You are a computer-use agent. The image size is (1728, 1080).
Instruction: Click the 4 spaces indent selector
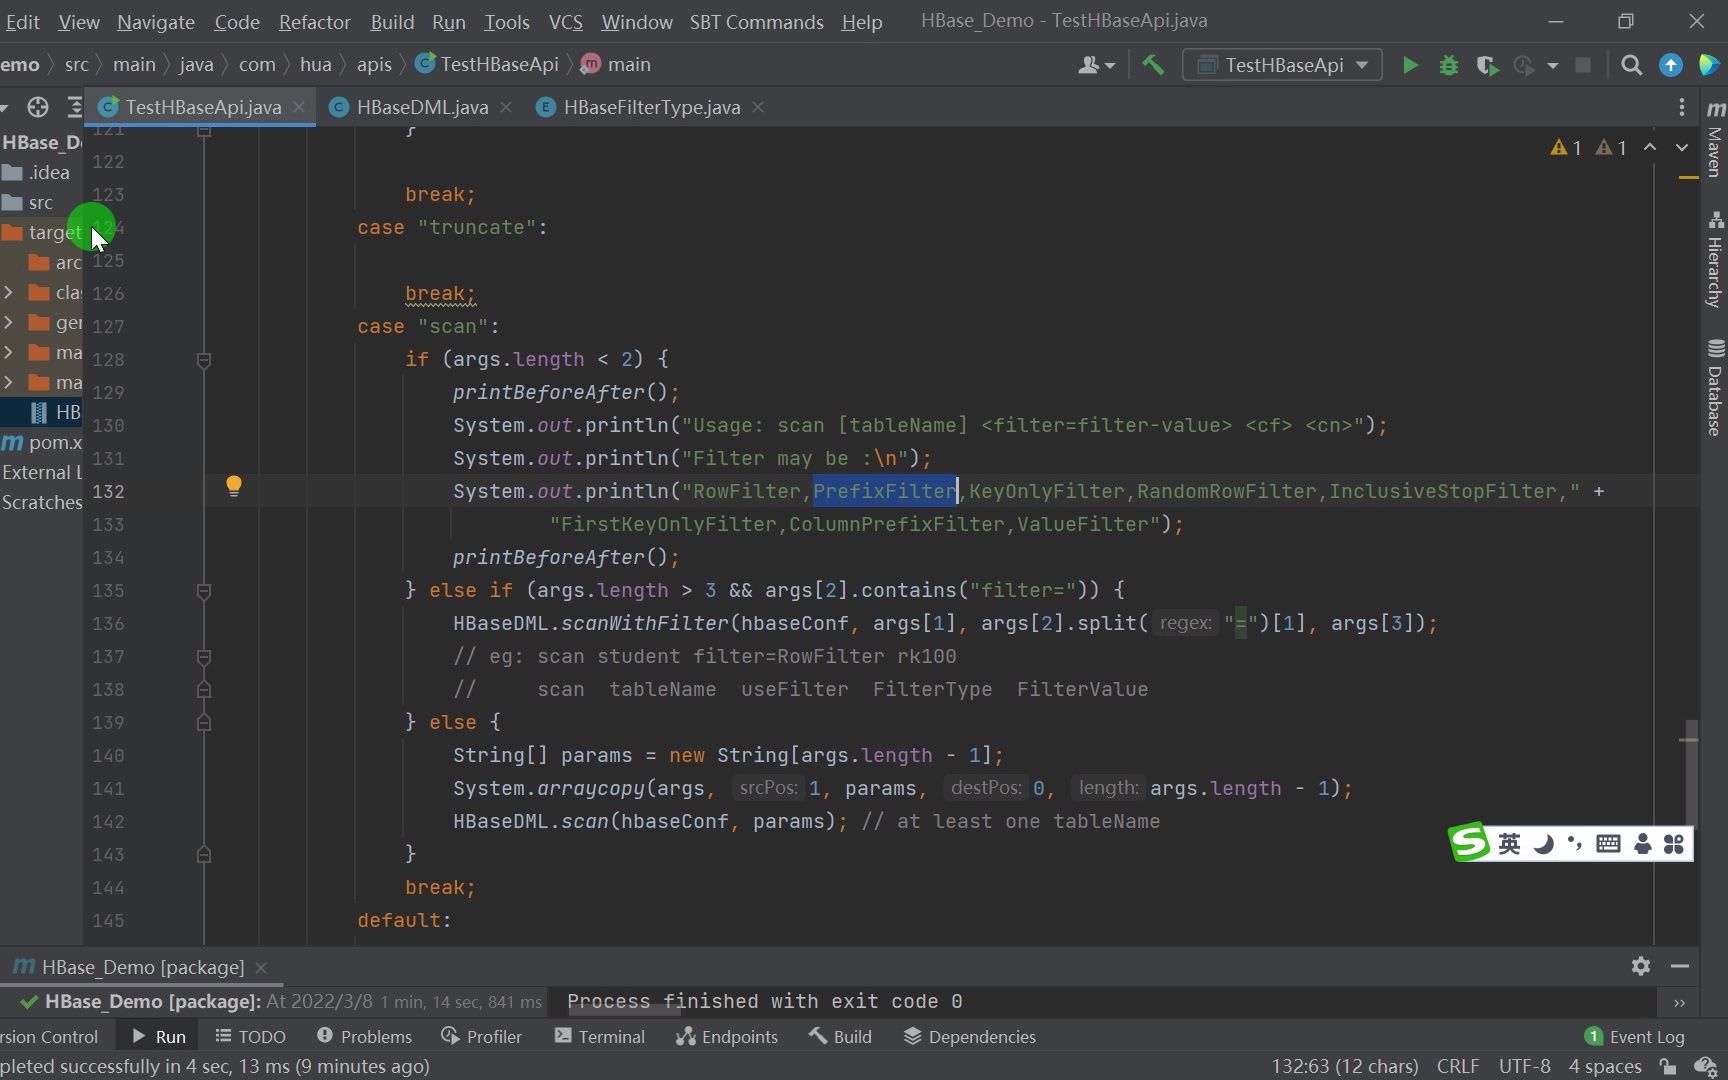pyautogui.click(x=1605, y=1066)
